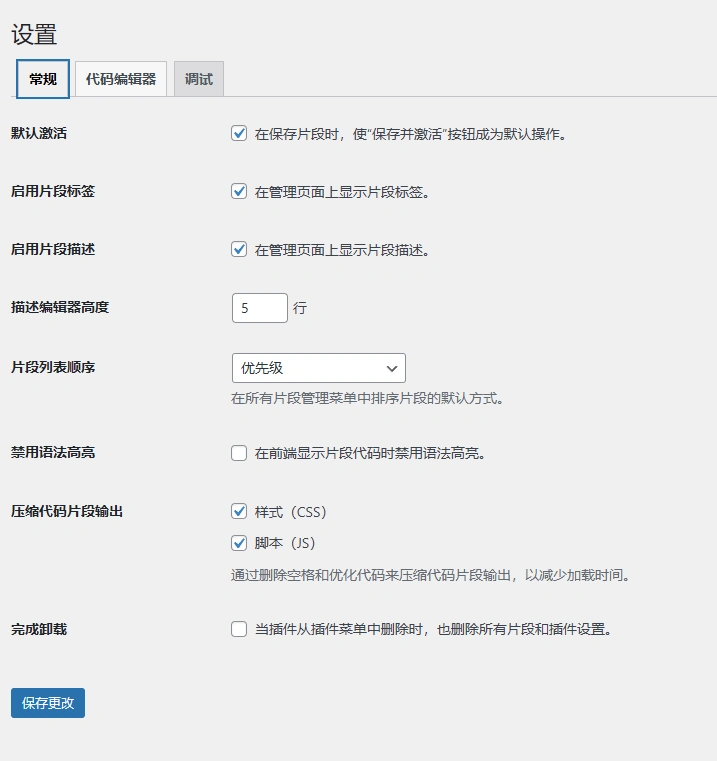Click the 样式 (CSS) label
Screen dimensions: 717x761
click(290, 512)
